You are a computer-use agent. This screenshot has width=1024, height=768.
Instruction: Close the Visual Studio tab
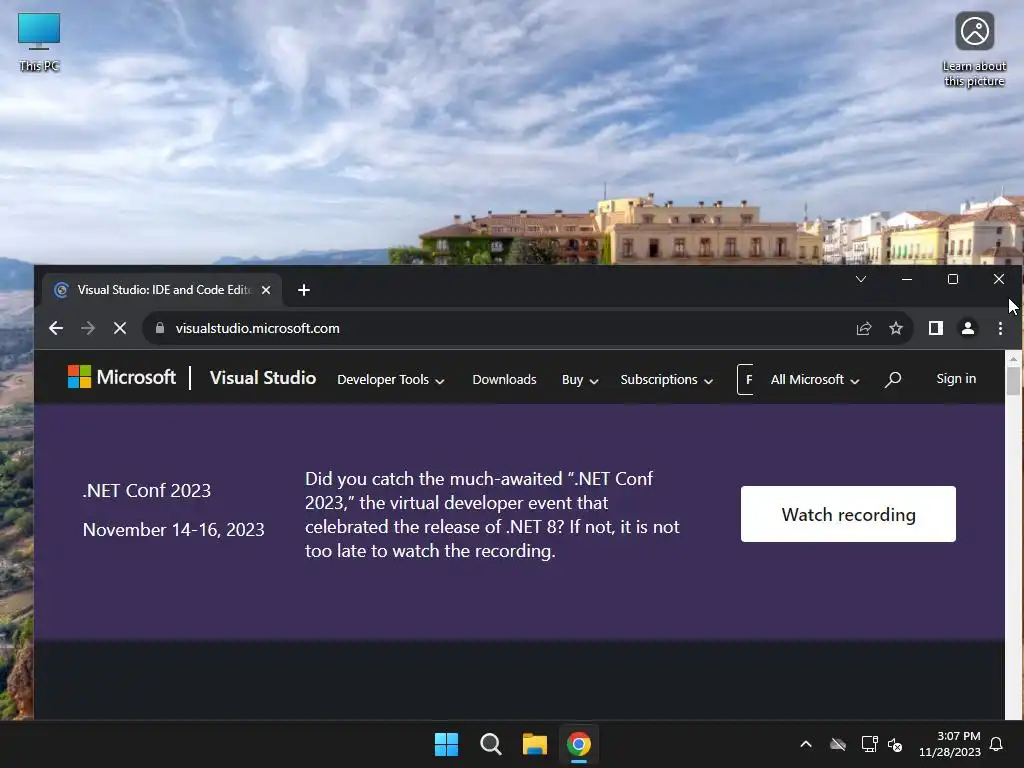[x=266, y=290]
